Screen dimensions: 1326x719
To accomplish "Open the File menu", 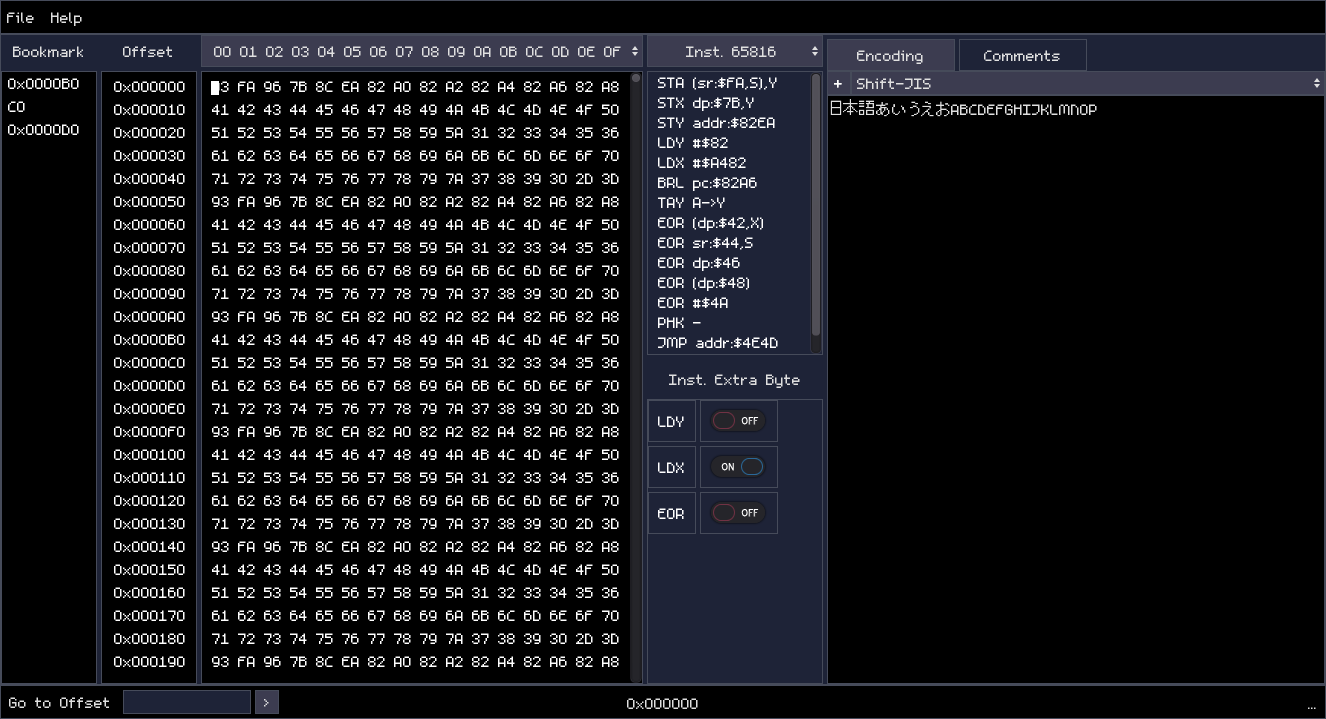I will (x=20, y=18).
